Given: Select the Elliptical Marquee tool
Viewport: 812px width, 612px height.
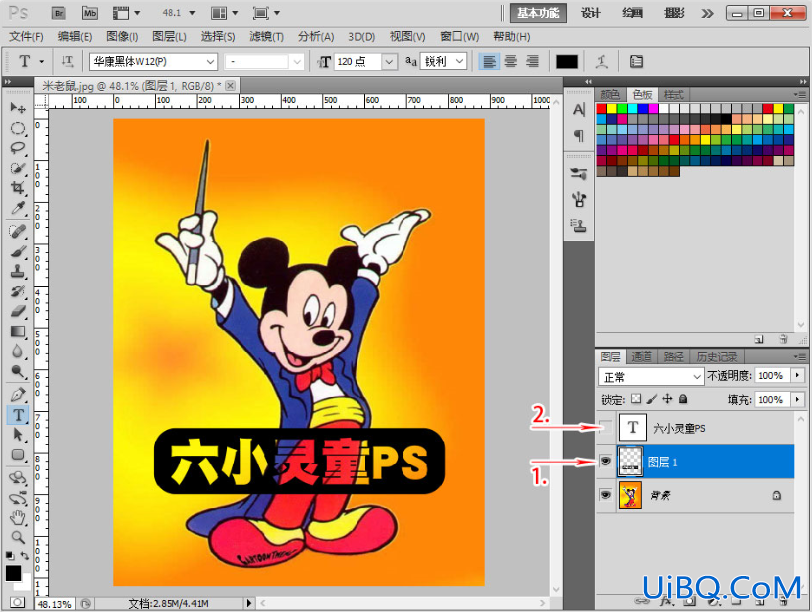Looking at the screenshot, I should [18, 128].
